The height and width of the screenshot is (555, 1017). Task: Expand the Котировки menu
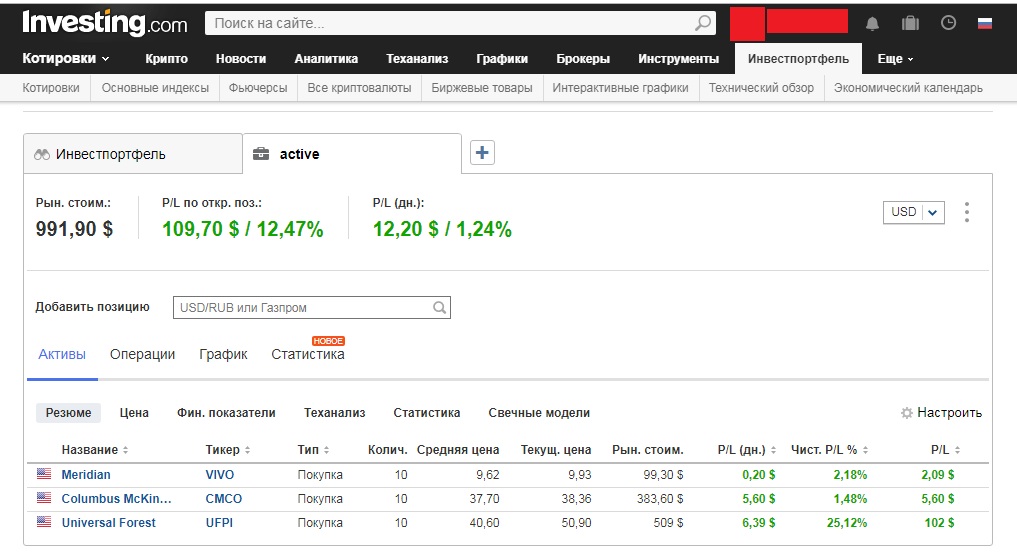pyautogui.click(x=66, y=59)
